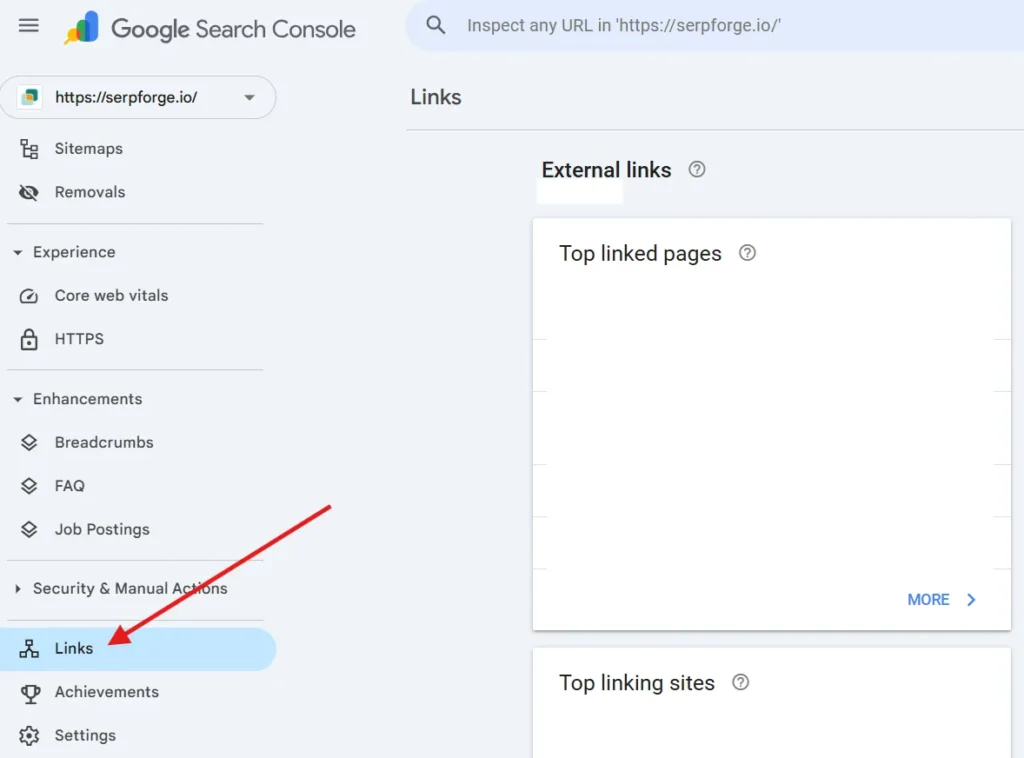Open the Enhancements section header
Screen dimensions: 1024x758
(87, 398)
